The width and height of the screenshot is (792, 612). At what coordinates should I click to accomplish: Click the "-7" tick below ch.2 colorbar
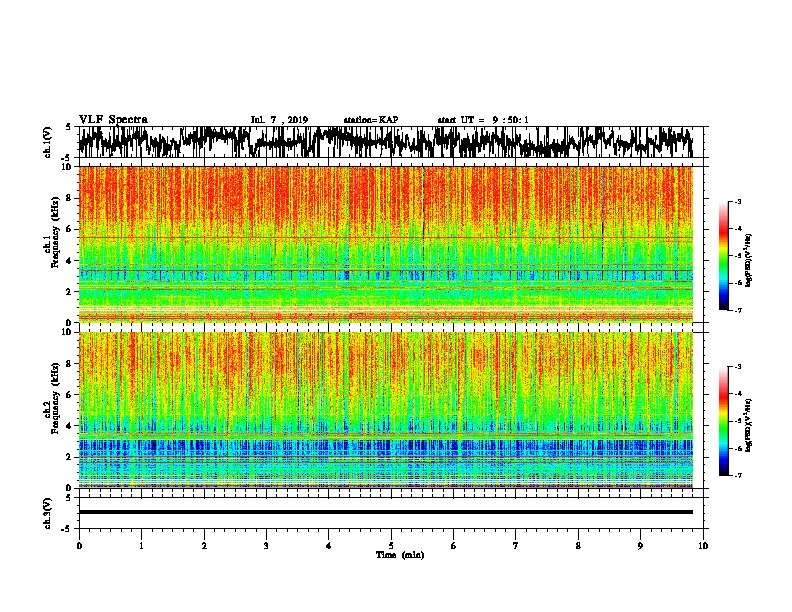click(738, 476)
